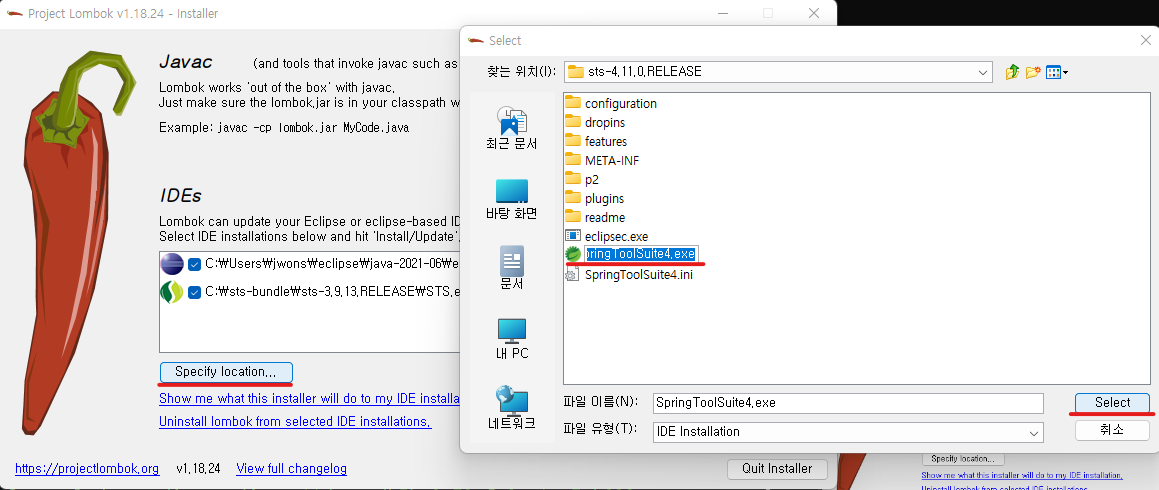Viewport: 1159px width, 490px height.
Task: Select the eclipse java-2021-06 path entry
Action: [x=333, y=265]
